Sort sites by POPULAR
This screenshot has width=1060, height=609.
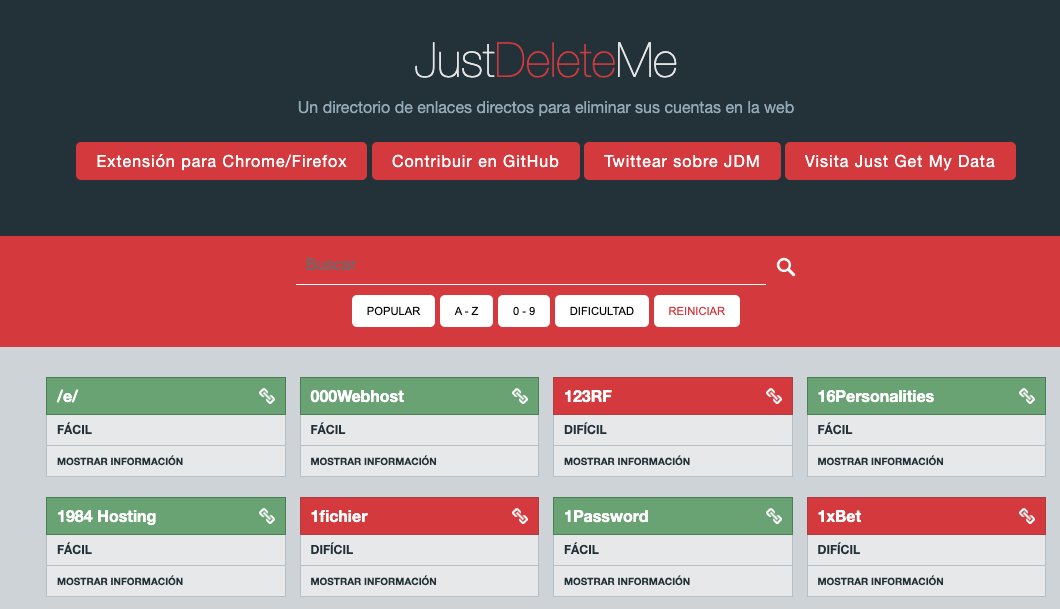tap(393, 311)
